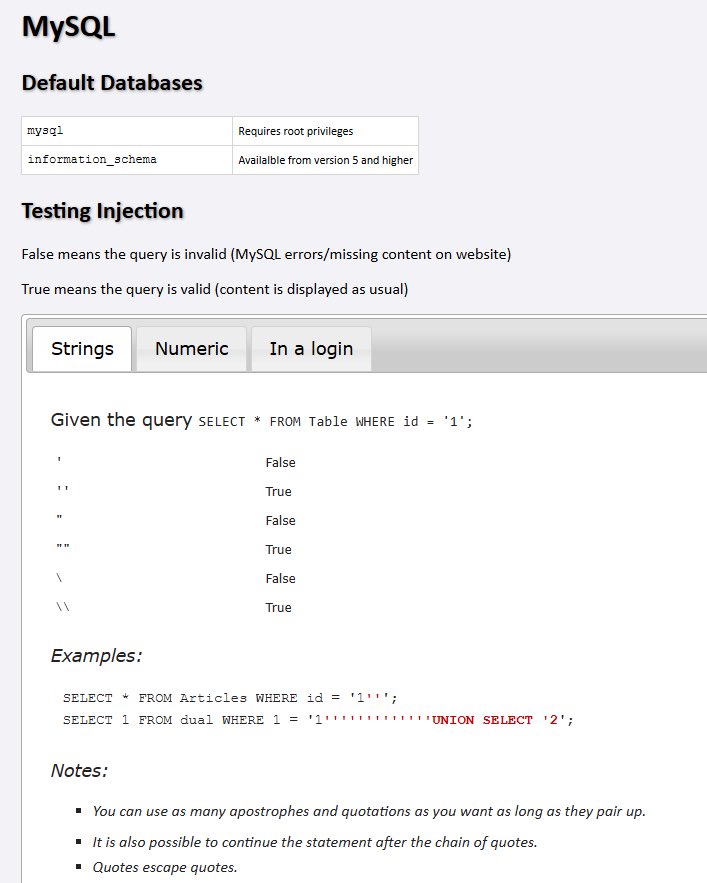The height and width of the screenshot is (883, 707).
Task: Click the 'Requires root privileges' cell
Action: click(x=325, y=131)
